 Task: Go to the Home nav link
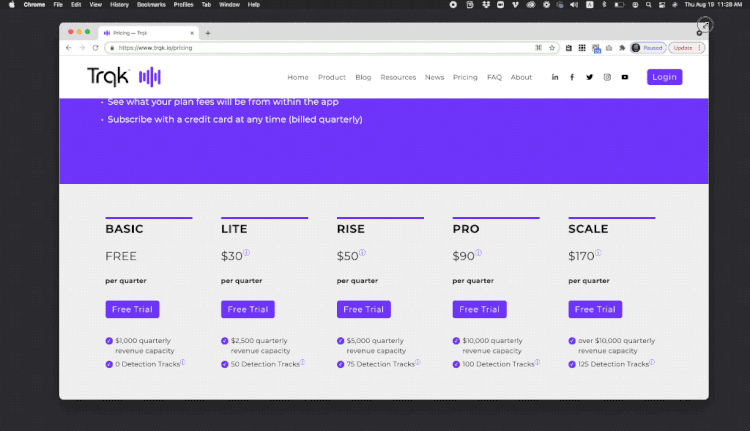pyautogui.click(x=298, y=77)
